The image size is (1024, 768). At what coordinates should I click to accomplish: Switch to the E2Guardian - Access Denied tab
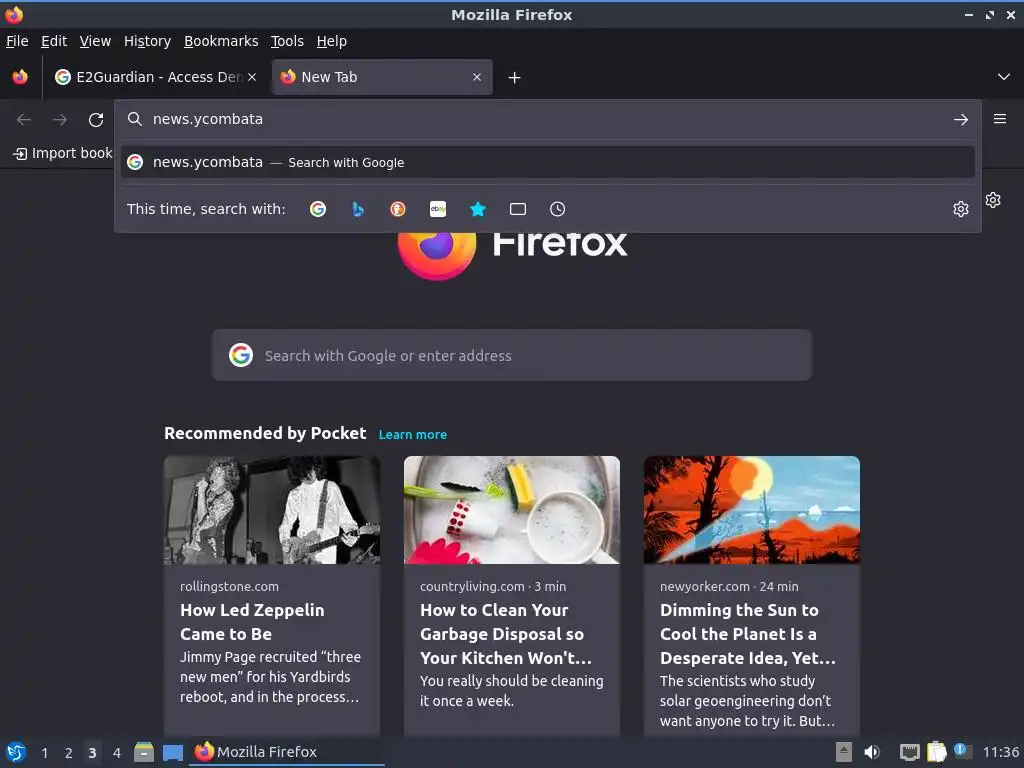click(x=155, y=77)
